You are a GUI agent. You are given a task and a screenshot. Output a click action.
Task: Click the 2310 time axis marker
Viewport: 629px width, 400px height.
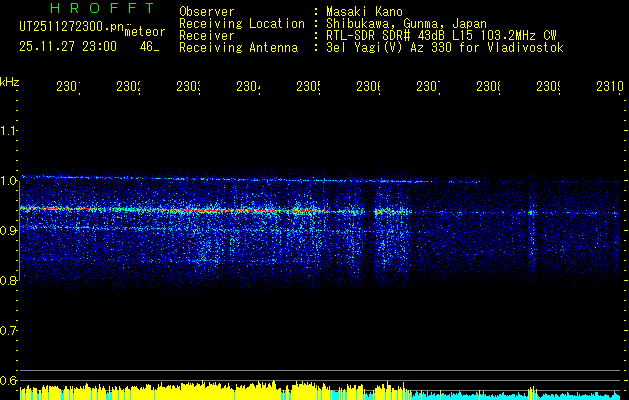pyautogui.click(x=610, y=87)
